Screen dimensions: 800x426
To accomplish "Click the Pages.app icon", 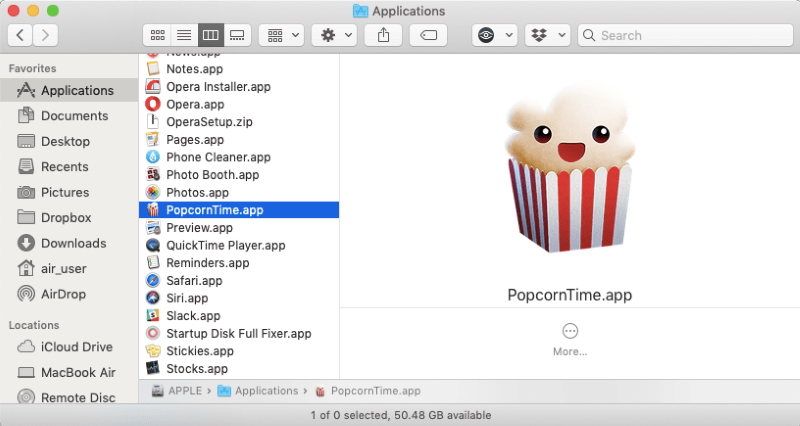I will click(153, 139).
